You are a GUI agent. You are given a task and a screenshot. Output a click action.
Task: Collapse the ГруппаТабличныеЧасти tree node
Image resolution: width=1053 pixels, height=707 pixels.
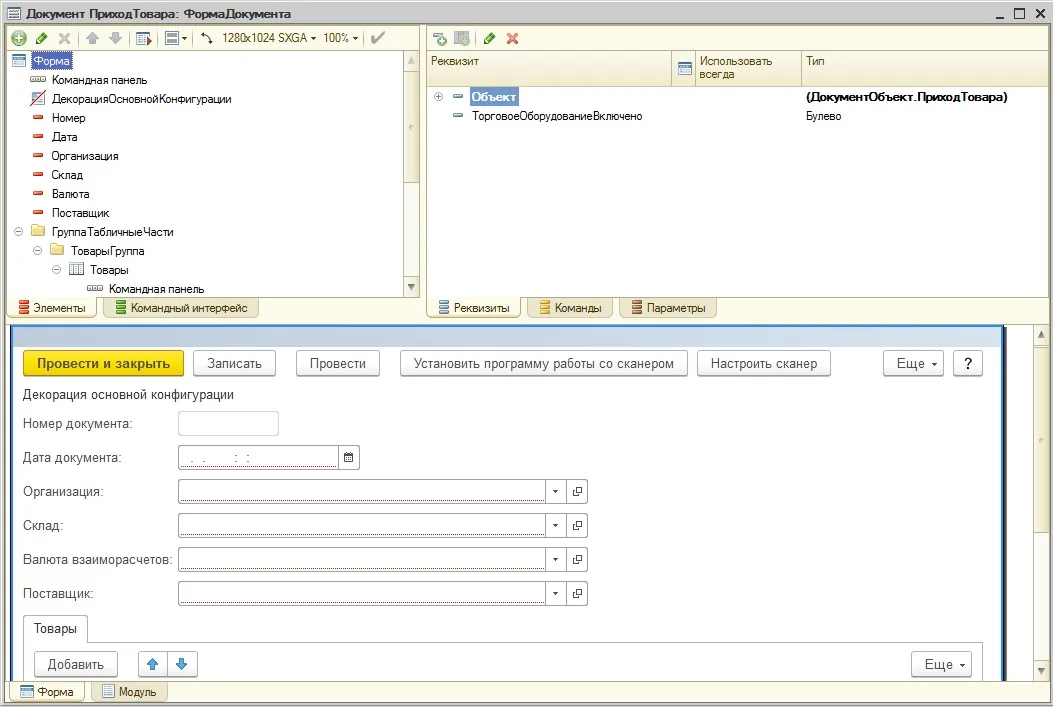pyautogui.click(x=19, y=232)
